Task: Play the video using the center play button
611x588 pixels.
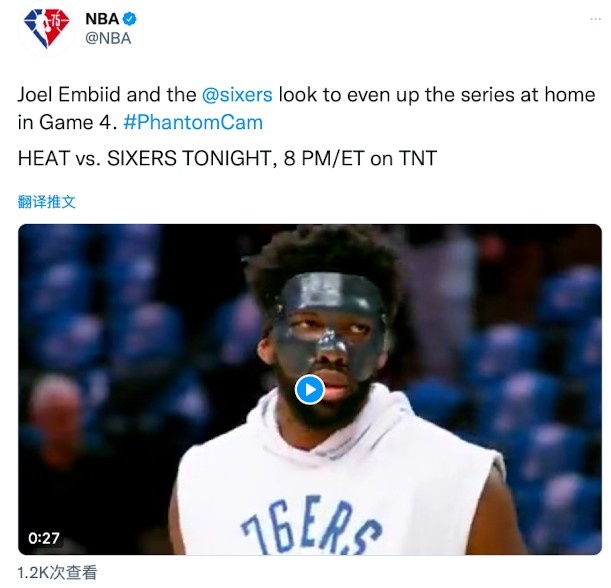Action: (x=310, y=390)
